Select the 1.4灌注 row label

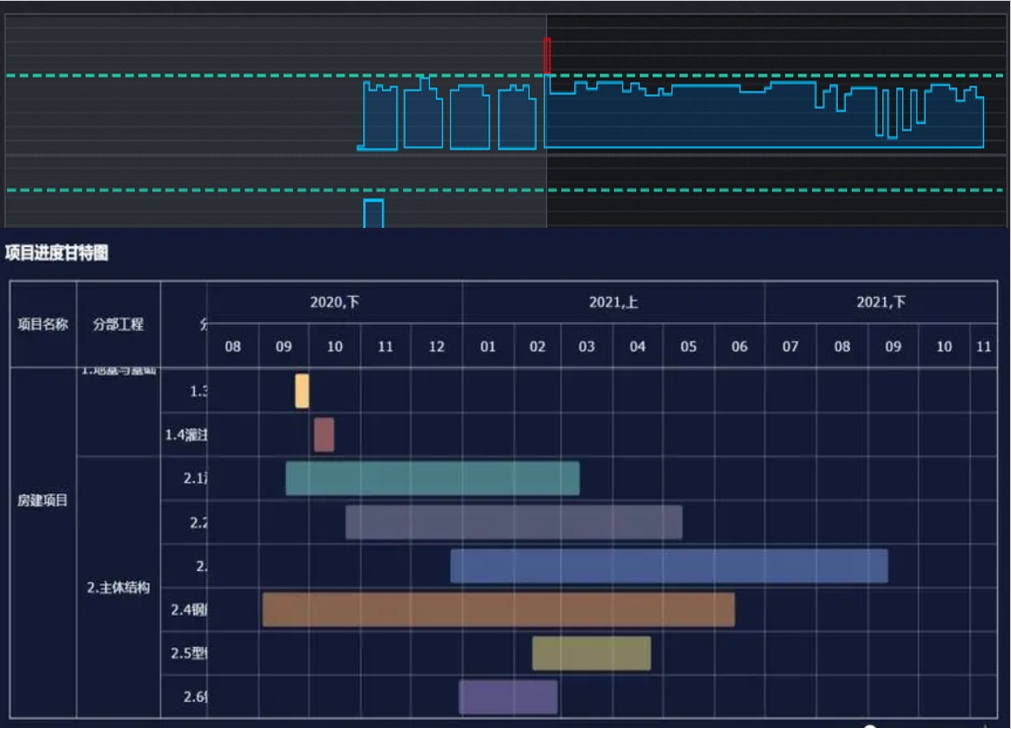186,435
